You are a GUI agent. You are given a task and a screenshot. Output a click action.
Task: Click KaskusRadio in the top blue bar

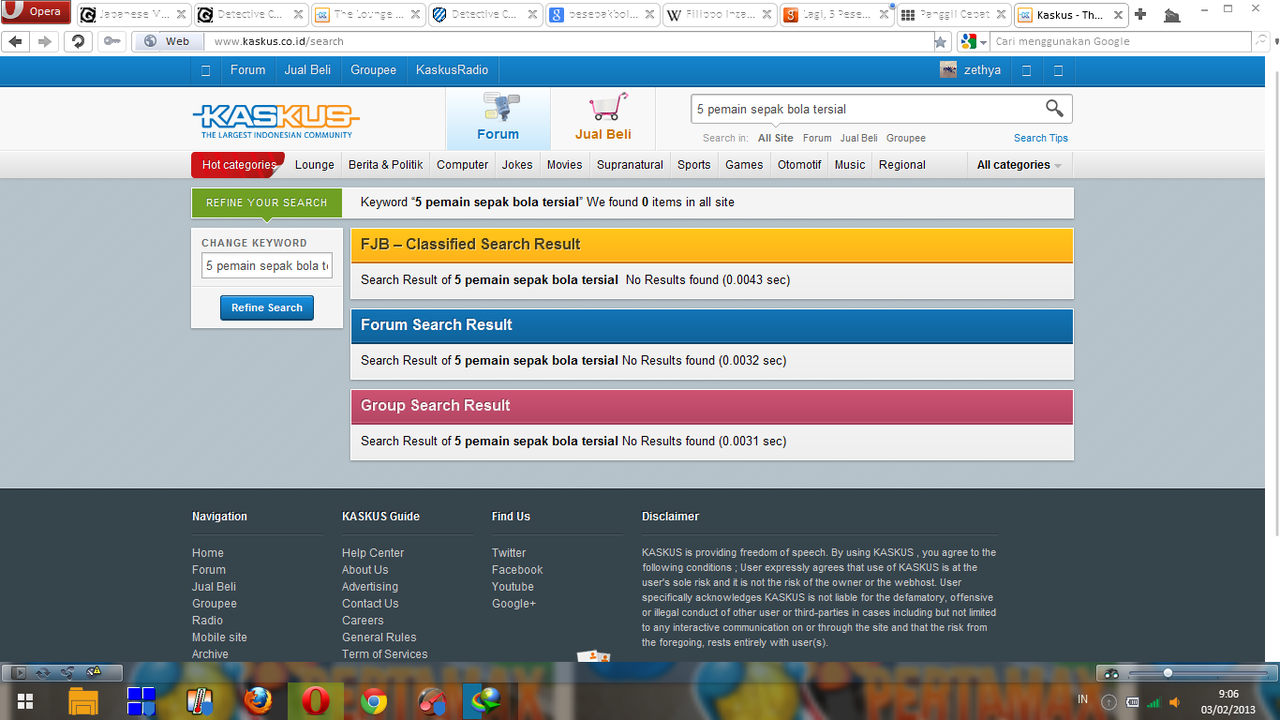452,70
